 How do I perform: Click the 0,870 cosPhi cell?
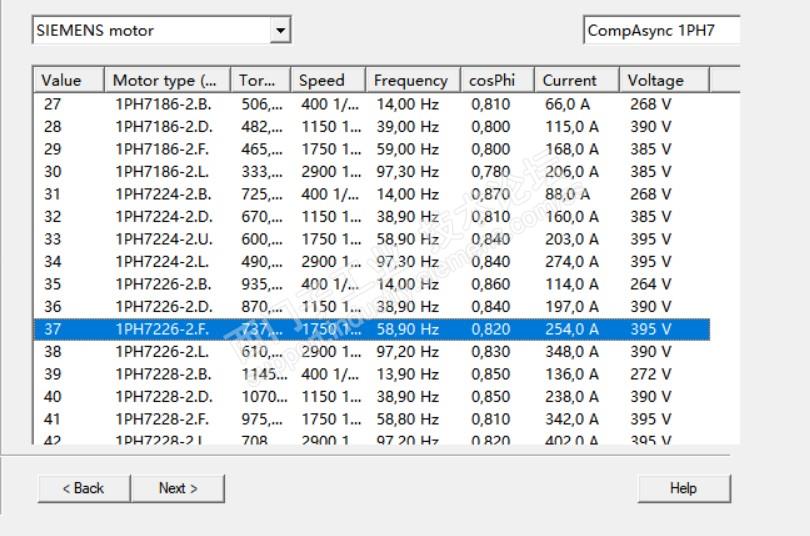coord(491,194)
